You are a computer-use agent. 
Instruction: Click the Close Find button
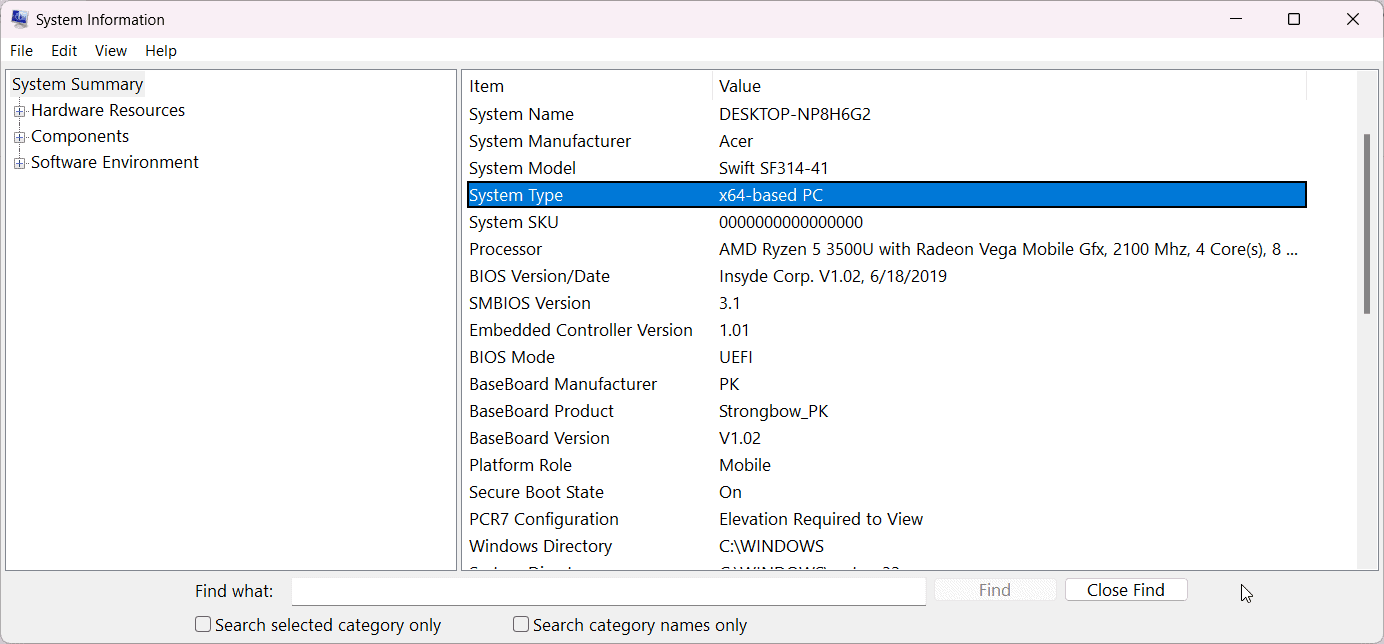click(1126, 590)
